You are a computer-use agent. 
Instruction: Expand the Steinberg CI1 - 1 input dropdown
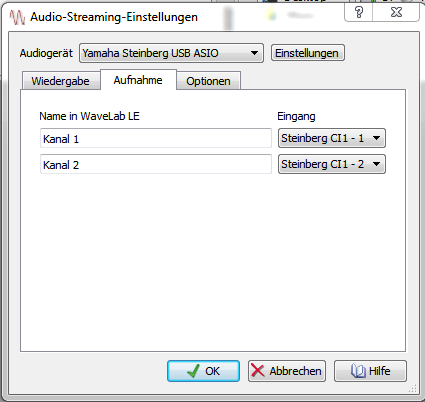point(332,138)
